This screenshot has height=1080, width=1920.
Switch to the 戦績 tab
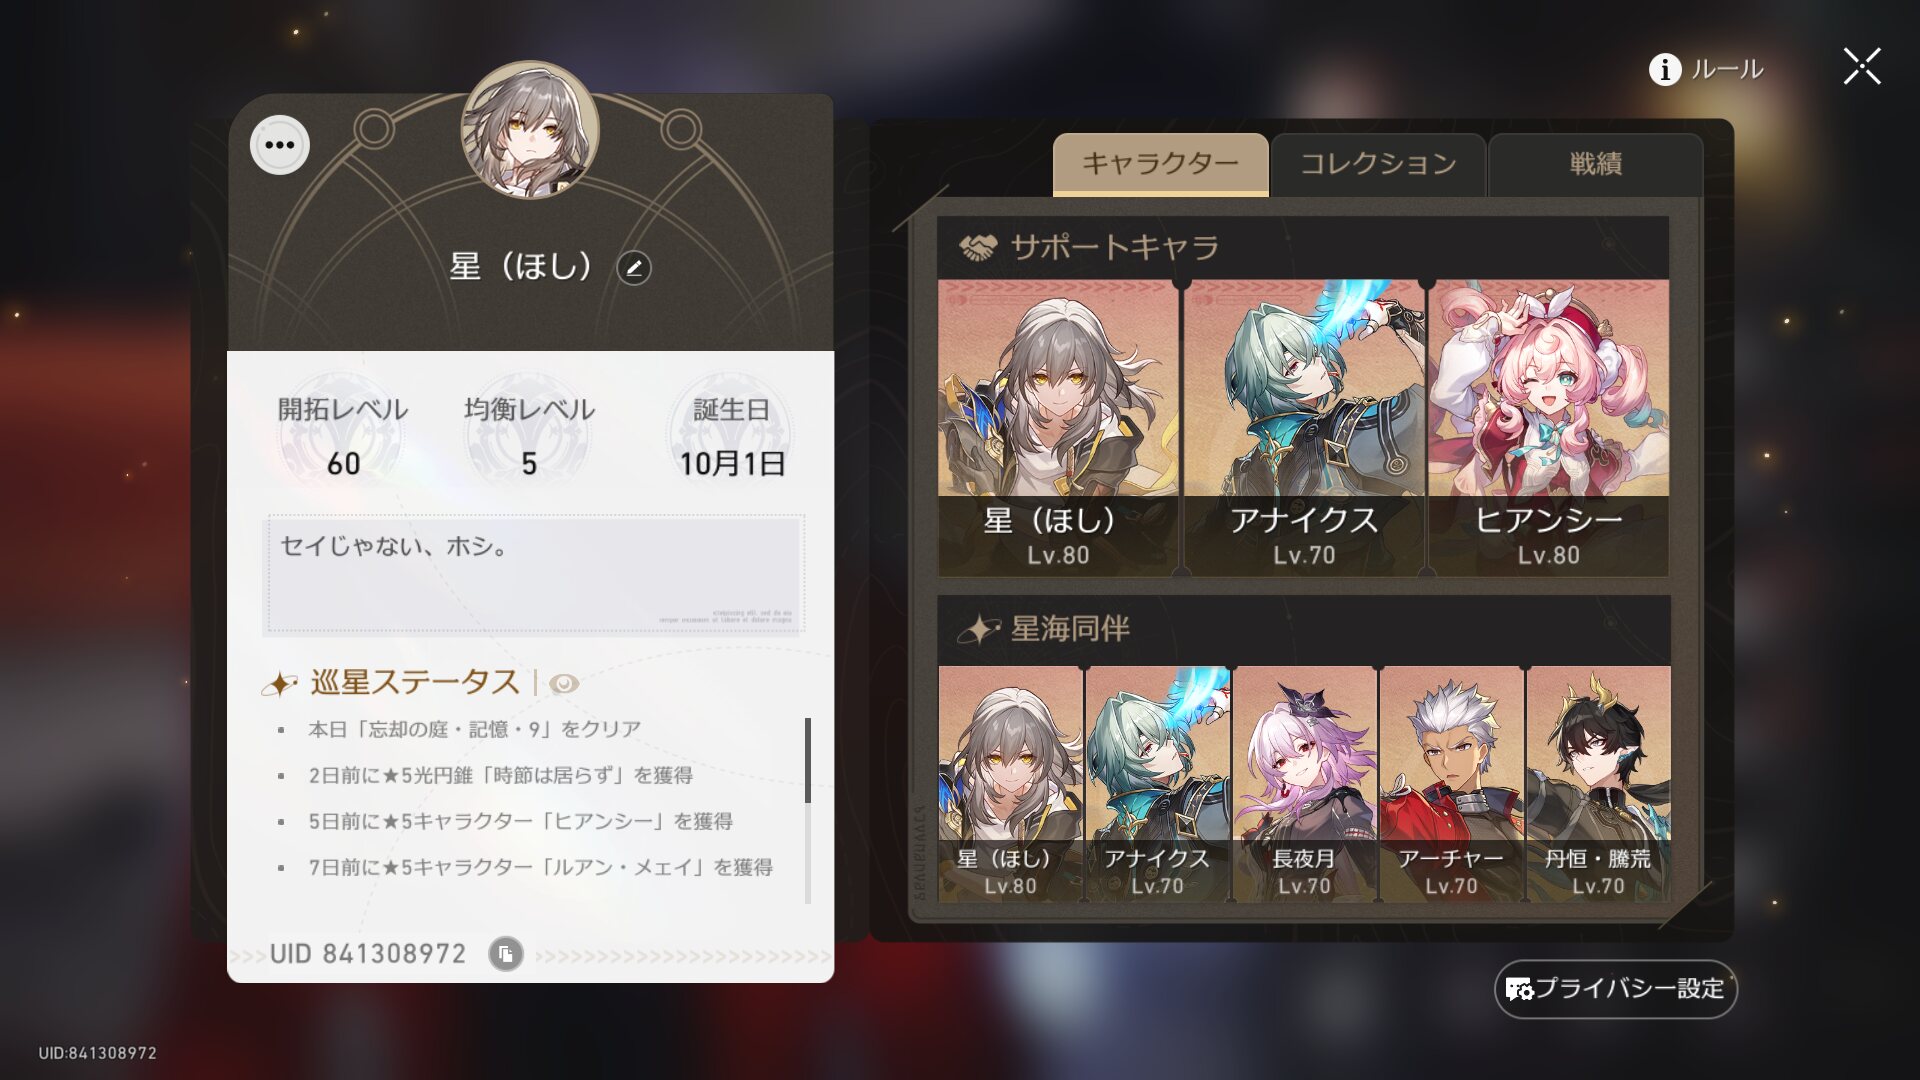click(1596, 164)
